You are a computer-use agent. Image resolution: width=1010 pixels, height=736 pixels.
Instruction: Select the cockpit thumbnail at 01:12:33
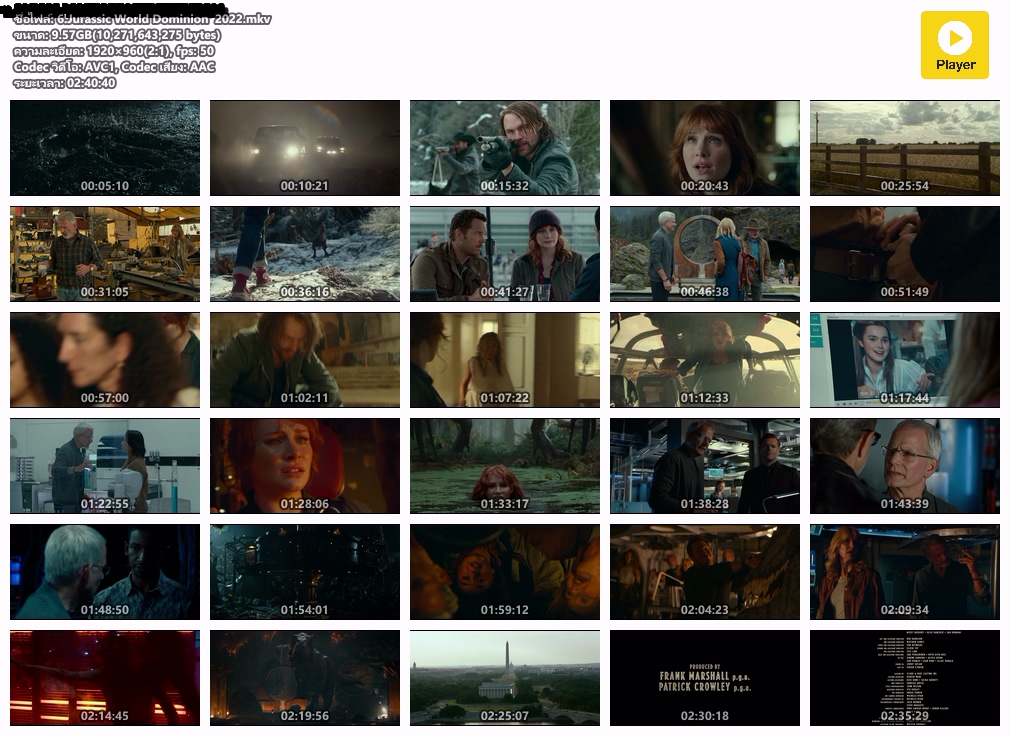[705, 360]
